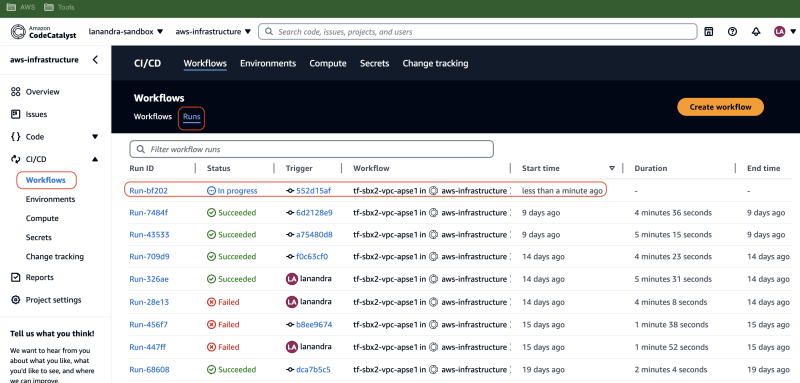800x383 pixels.
Task: Collapse the CI/CD section in sidebar
Action: (x=95, y=159)
